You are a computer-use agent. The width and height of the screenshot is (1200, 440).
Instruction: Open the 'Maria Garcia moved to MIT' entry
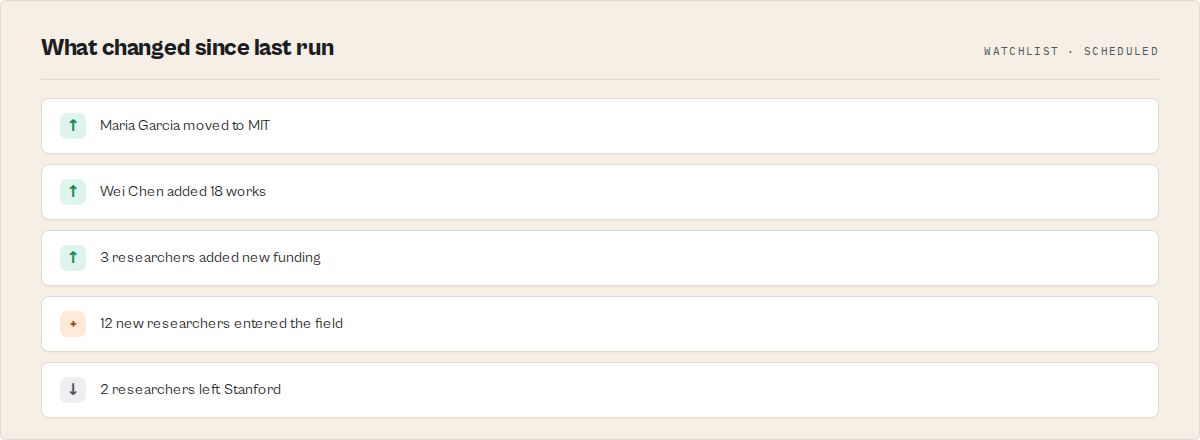coord(600,126)
